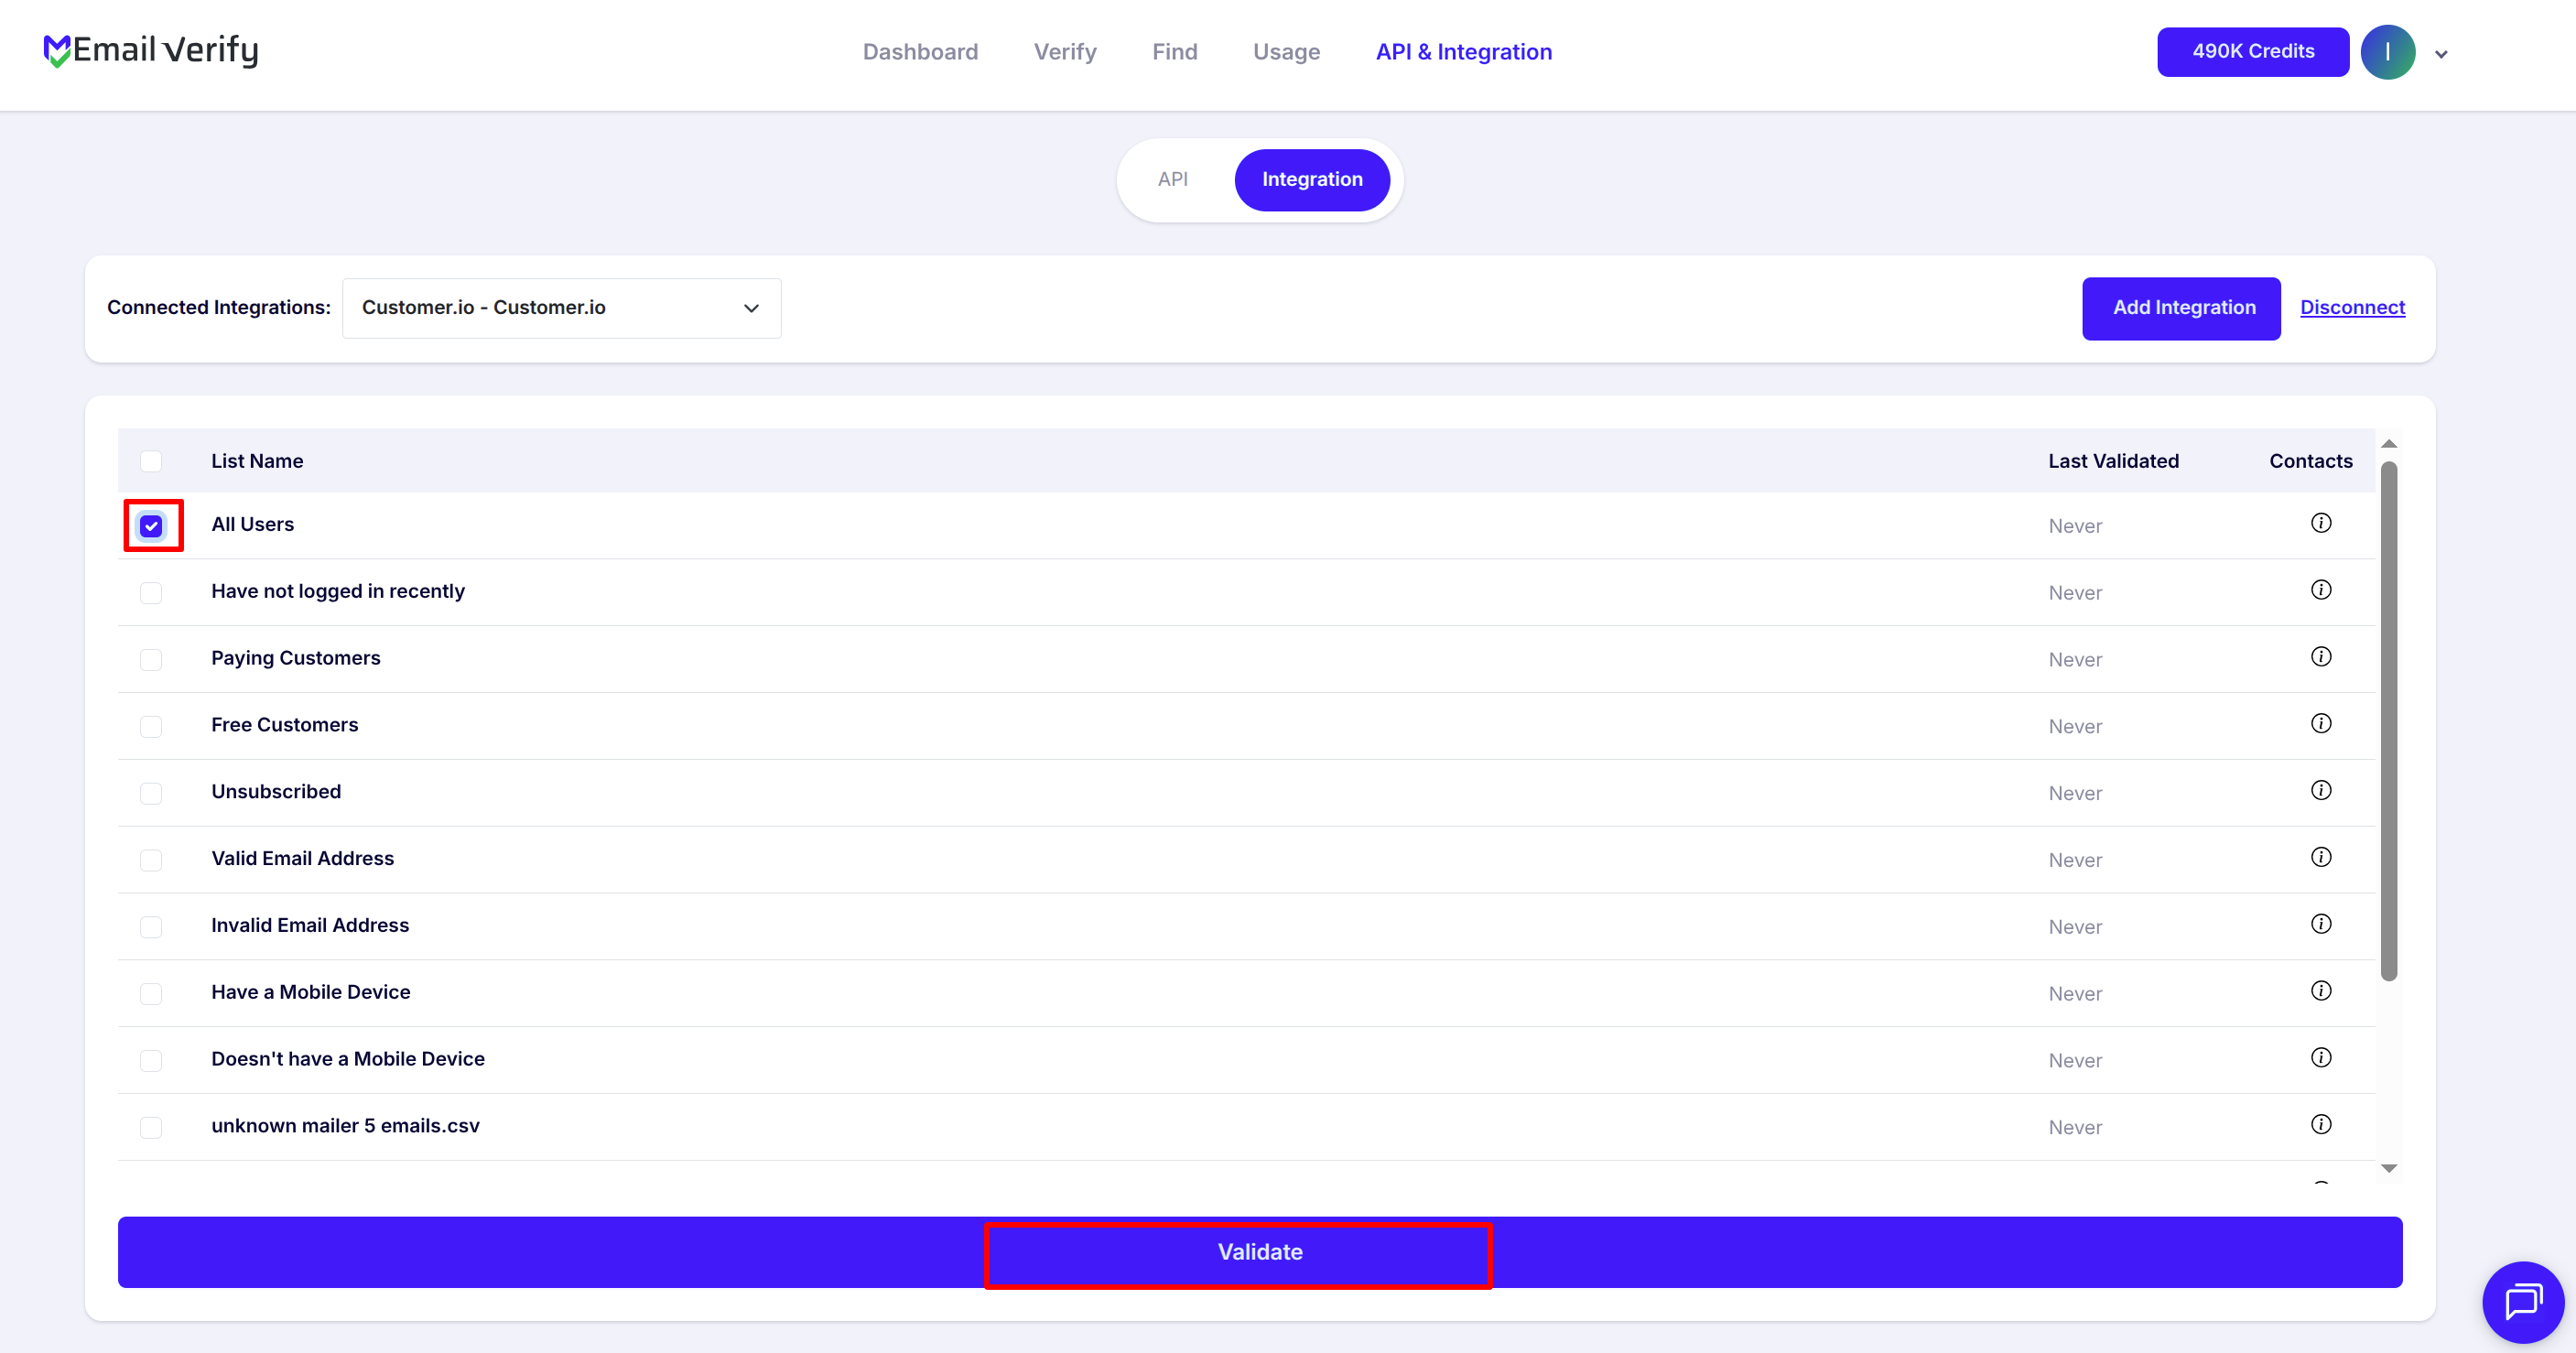Click the Have a Mobile Device list name

coord(311,992)
